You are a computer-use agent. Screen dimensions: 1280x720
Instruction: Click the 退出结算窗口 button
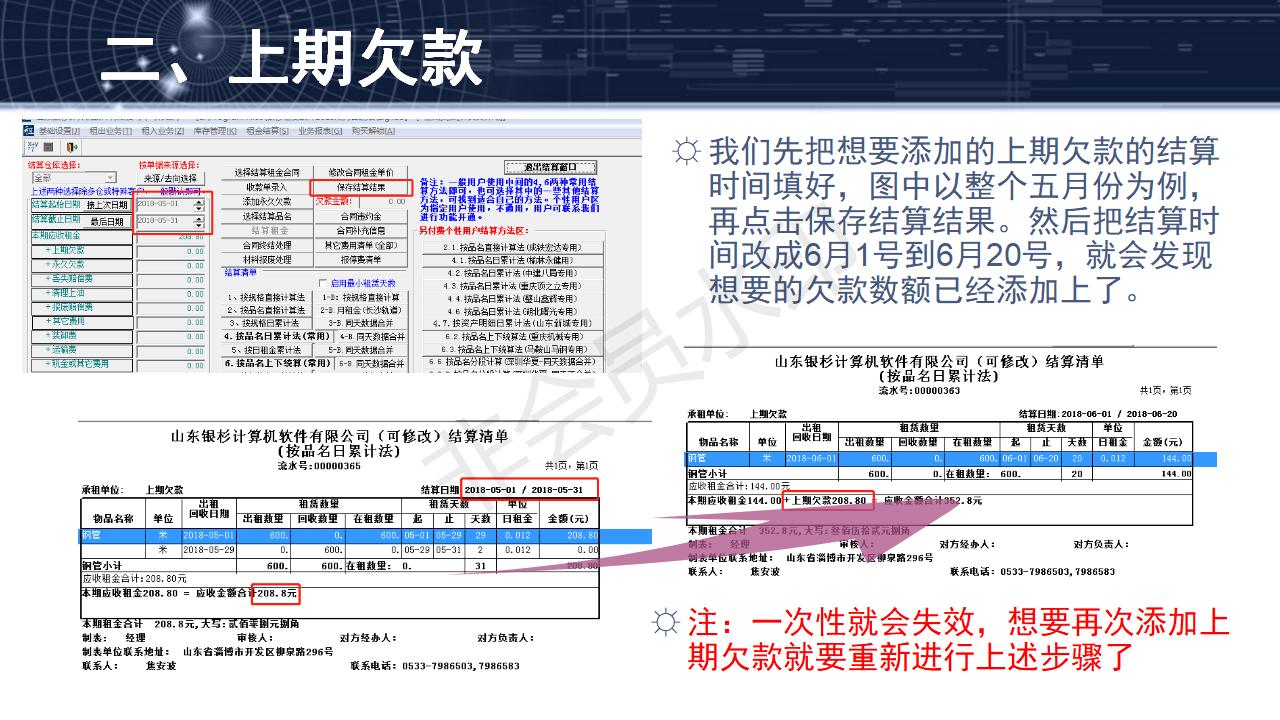coord(550,167)
